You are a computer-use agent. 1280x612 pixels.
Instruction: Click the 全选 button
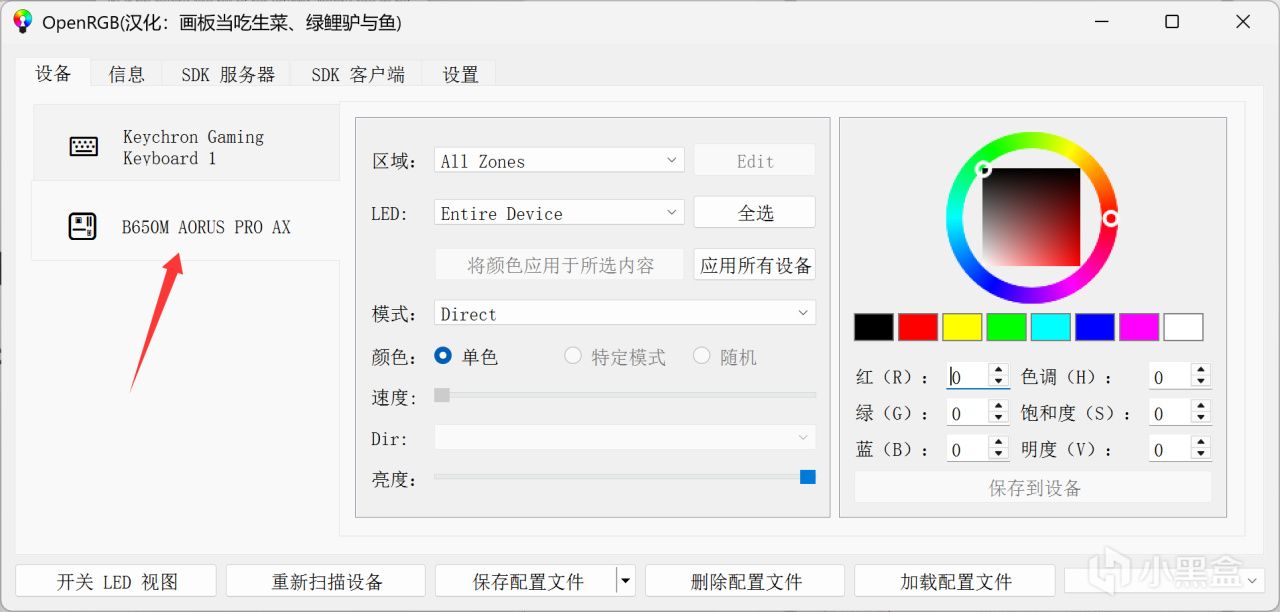[x=755, y=213]
